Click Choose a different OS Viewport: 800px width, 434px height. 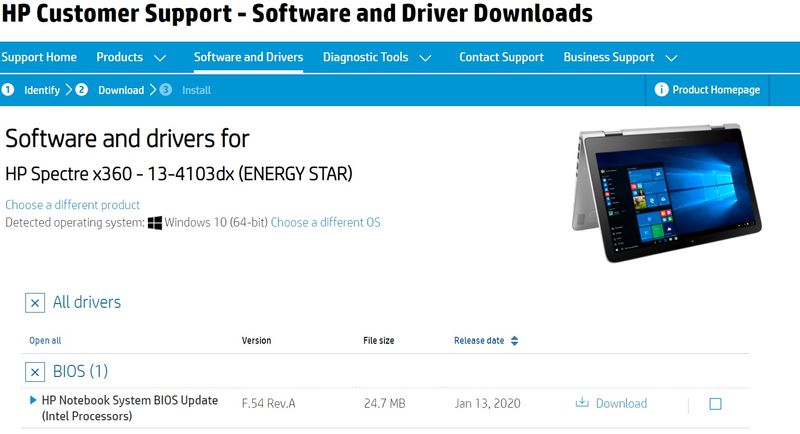tap(326, 222)
